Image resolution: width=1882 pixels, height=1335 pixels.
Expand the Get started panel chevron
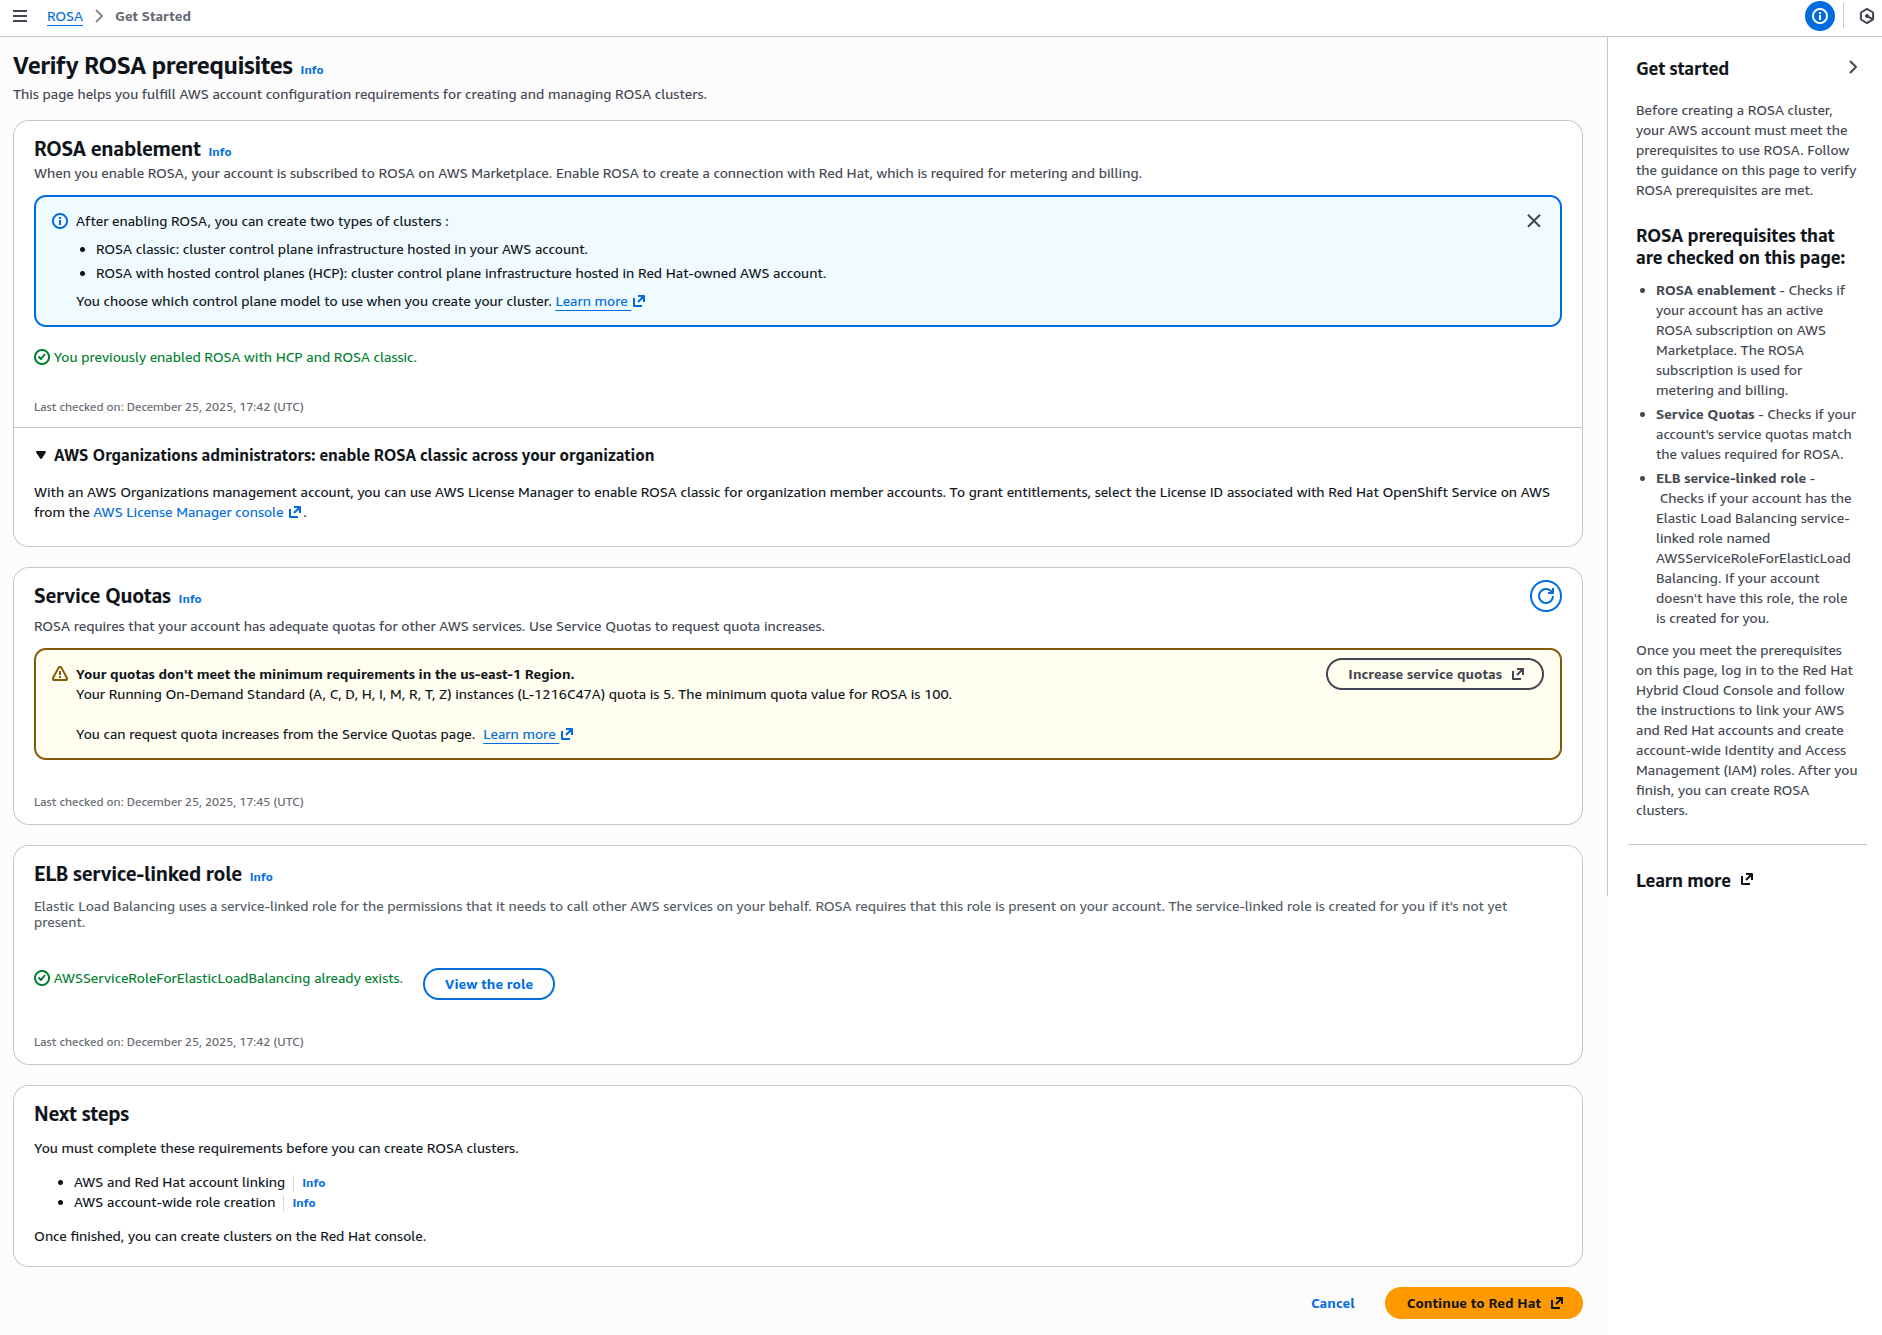1853,67
